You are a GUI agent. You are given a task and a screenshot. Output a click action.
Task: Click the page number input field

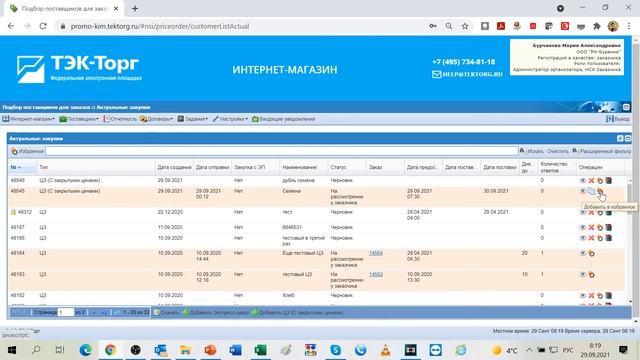pyautogui.click(x=65, y=313)
